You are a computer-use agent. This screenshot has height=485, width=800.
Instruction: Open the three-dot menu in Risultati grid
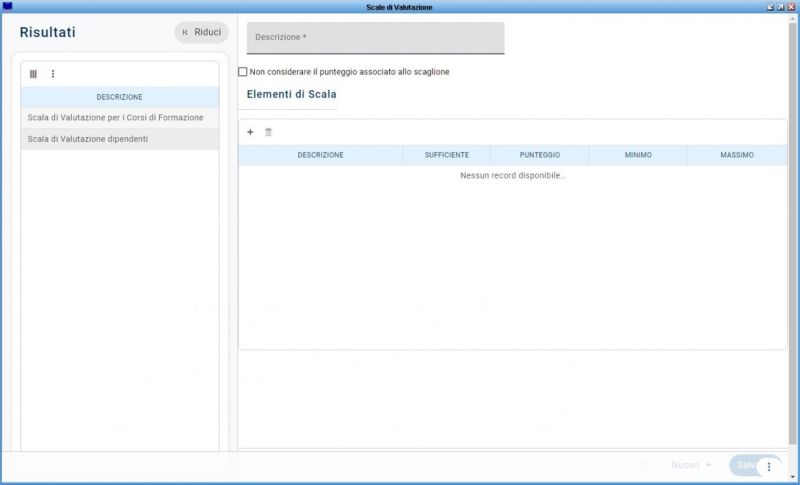pos(53,74)
